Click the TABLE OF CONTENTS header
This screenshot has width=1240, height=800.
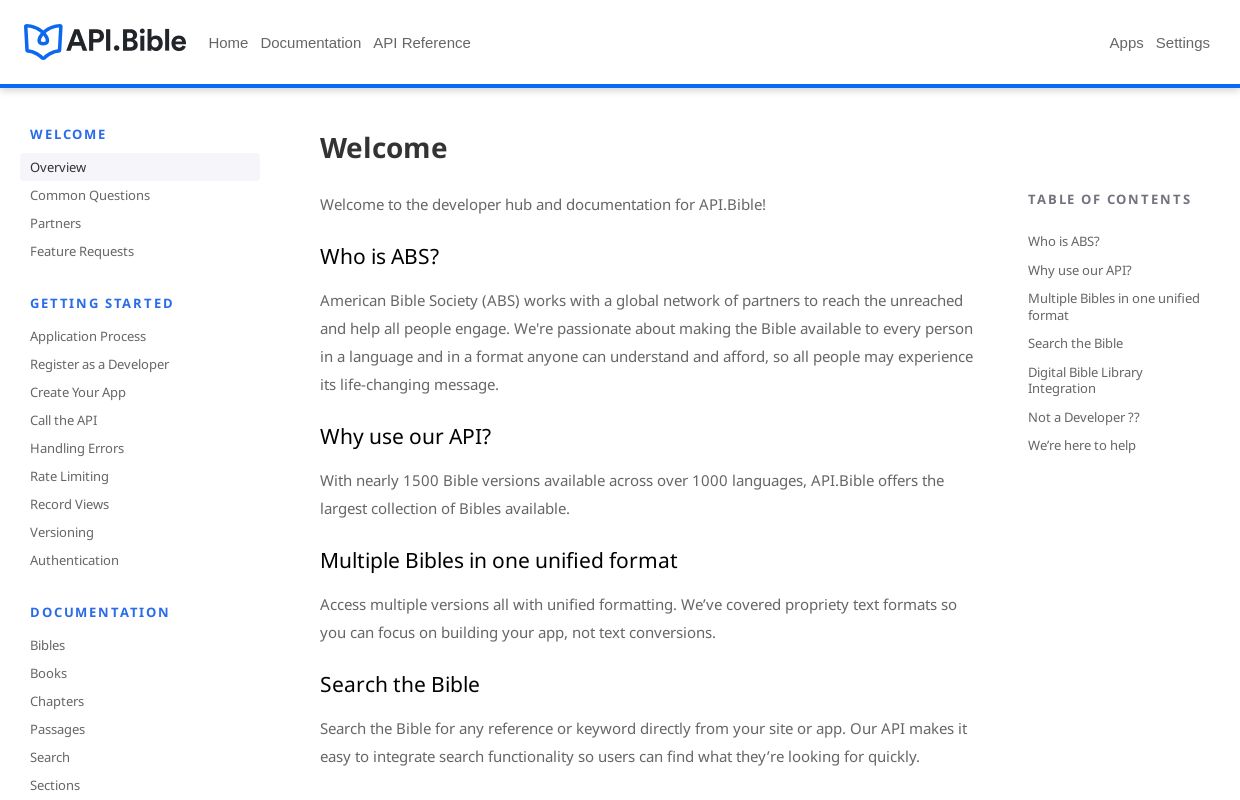pyautogui.click(x=1110, y=199)
